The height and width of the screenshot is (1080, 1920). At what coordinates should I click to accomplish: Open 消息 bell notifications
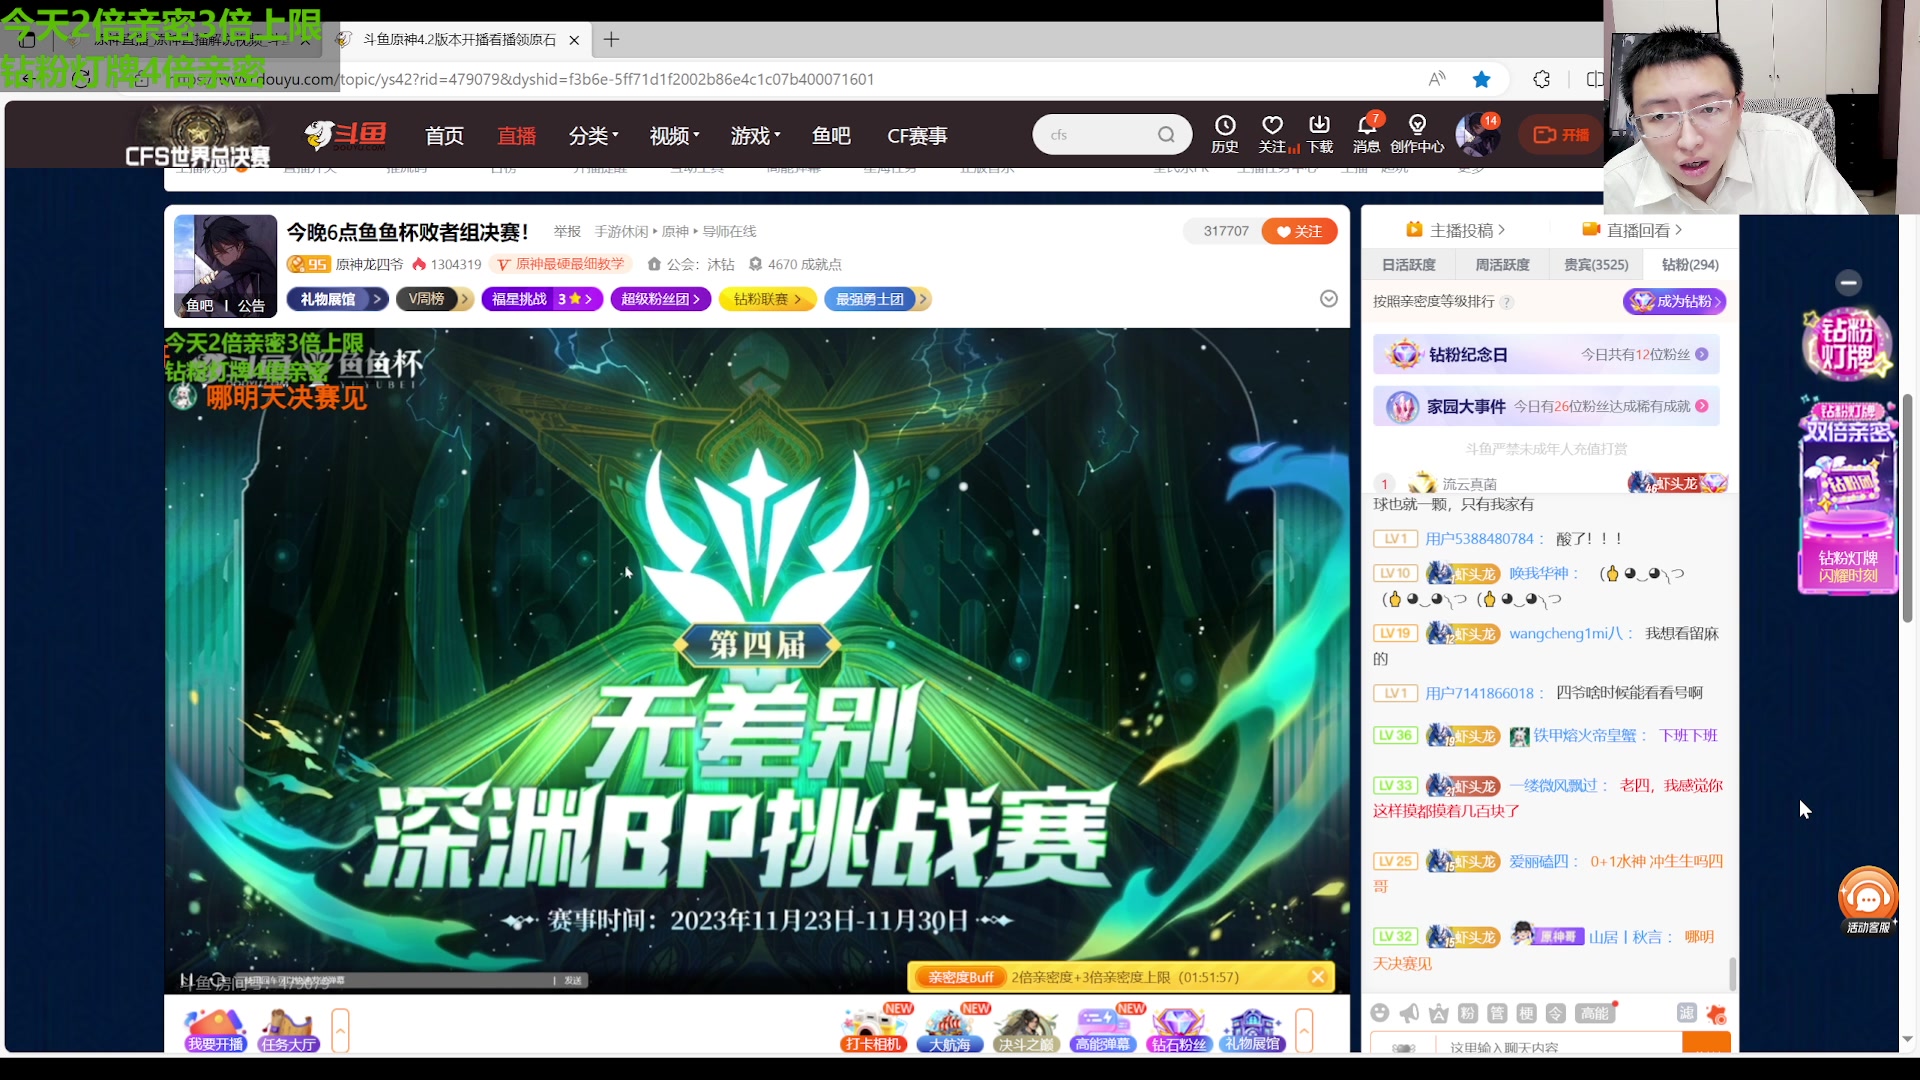pos(1367,133)
